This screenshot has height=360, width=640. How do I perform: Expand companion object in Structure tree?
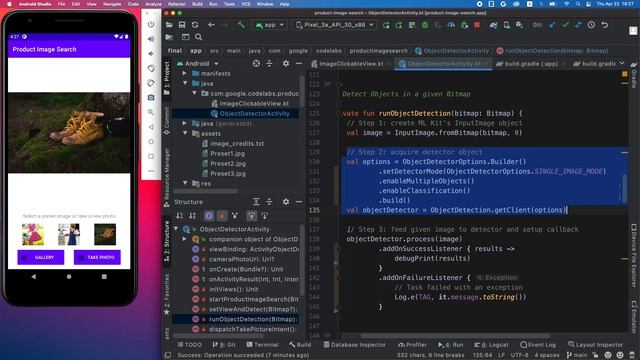pos(185,239)
